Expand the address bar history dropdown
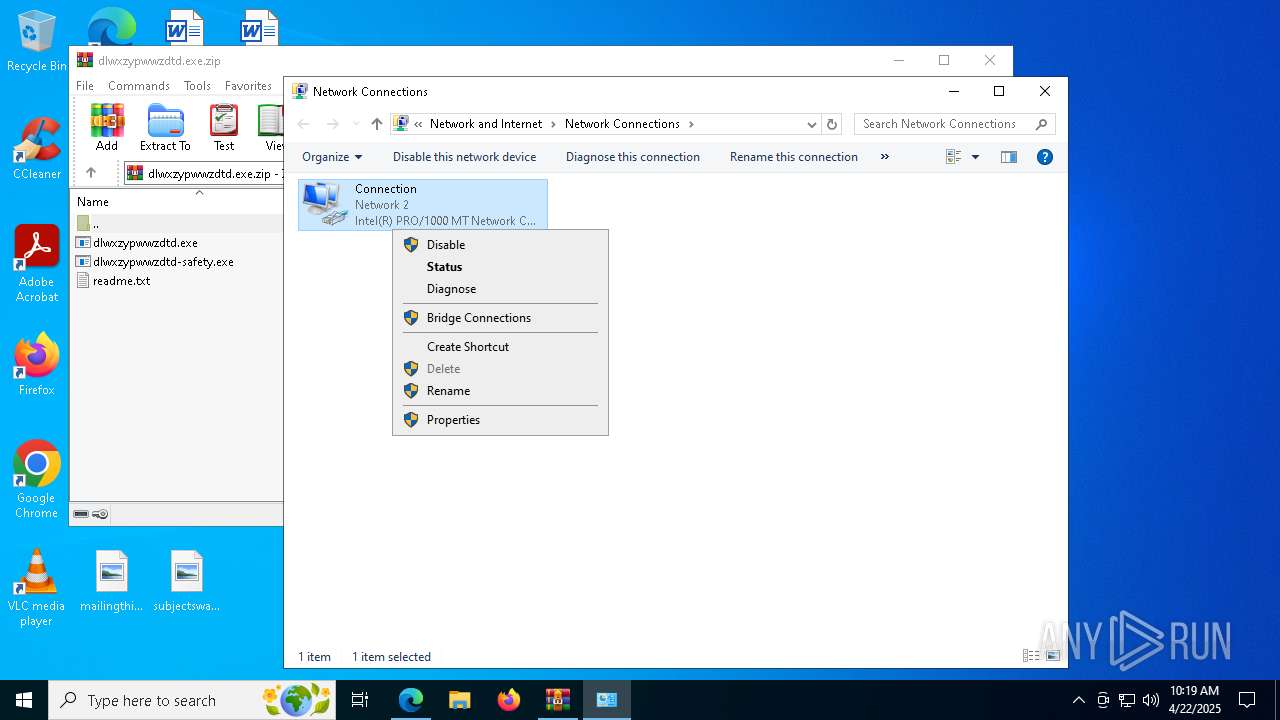The image size is (1280, 720). click(x=812, y=124)
